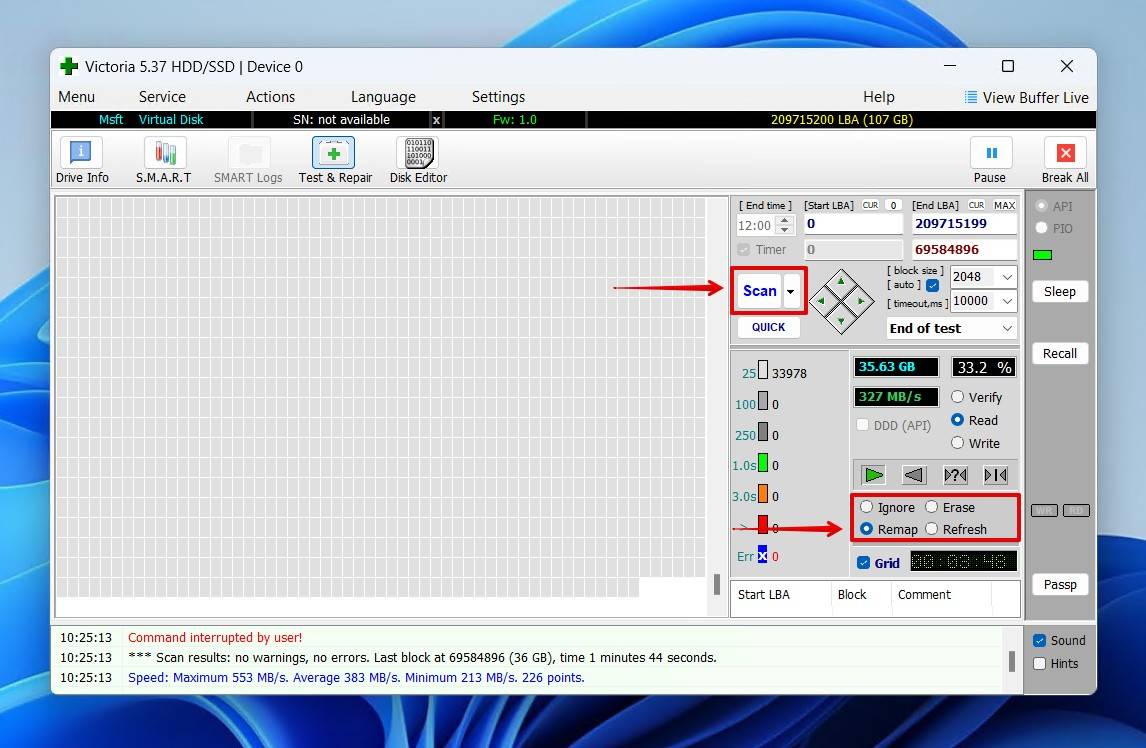Viewport: 1146px width, 748px height.
Task: Click the orange 3.0s block indicator
Action: [762, 494]
